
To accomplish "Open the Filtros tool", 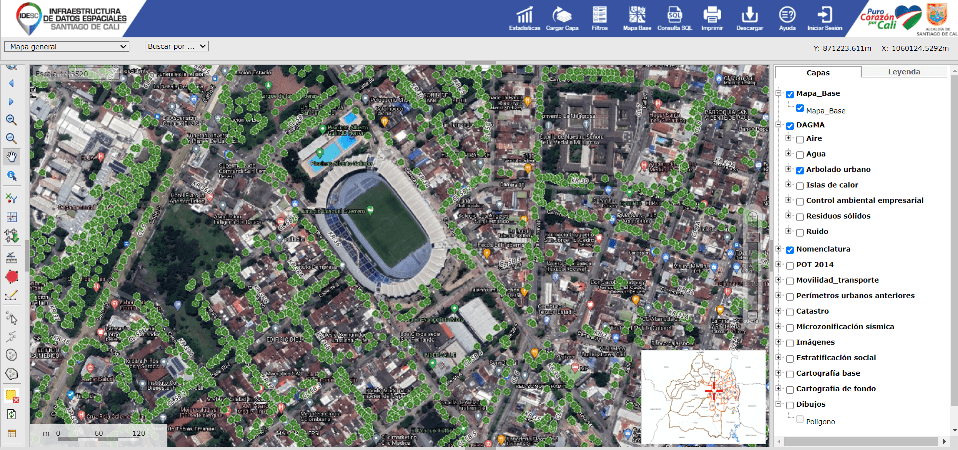I will [600, 15].
